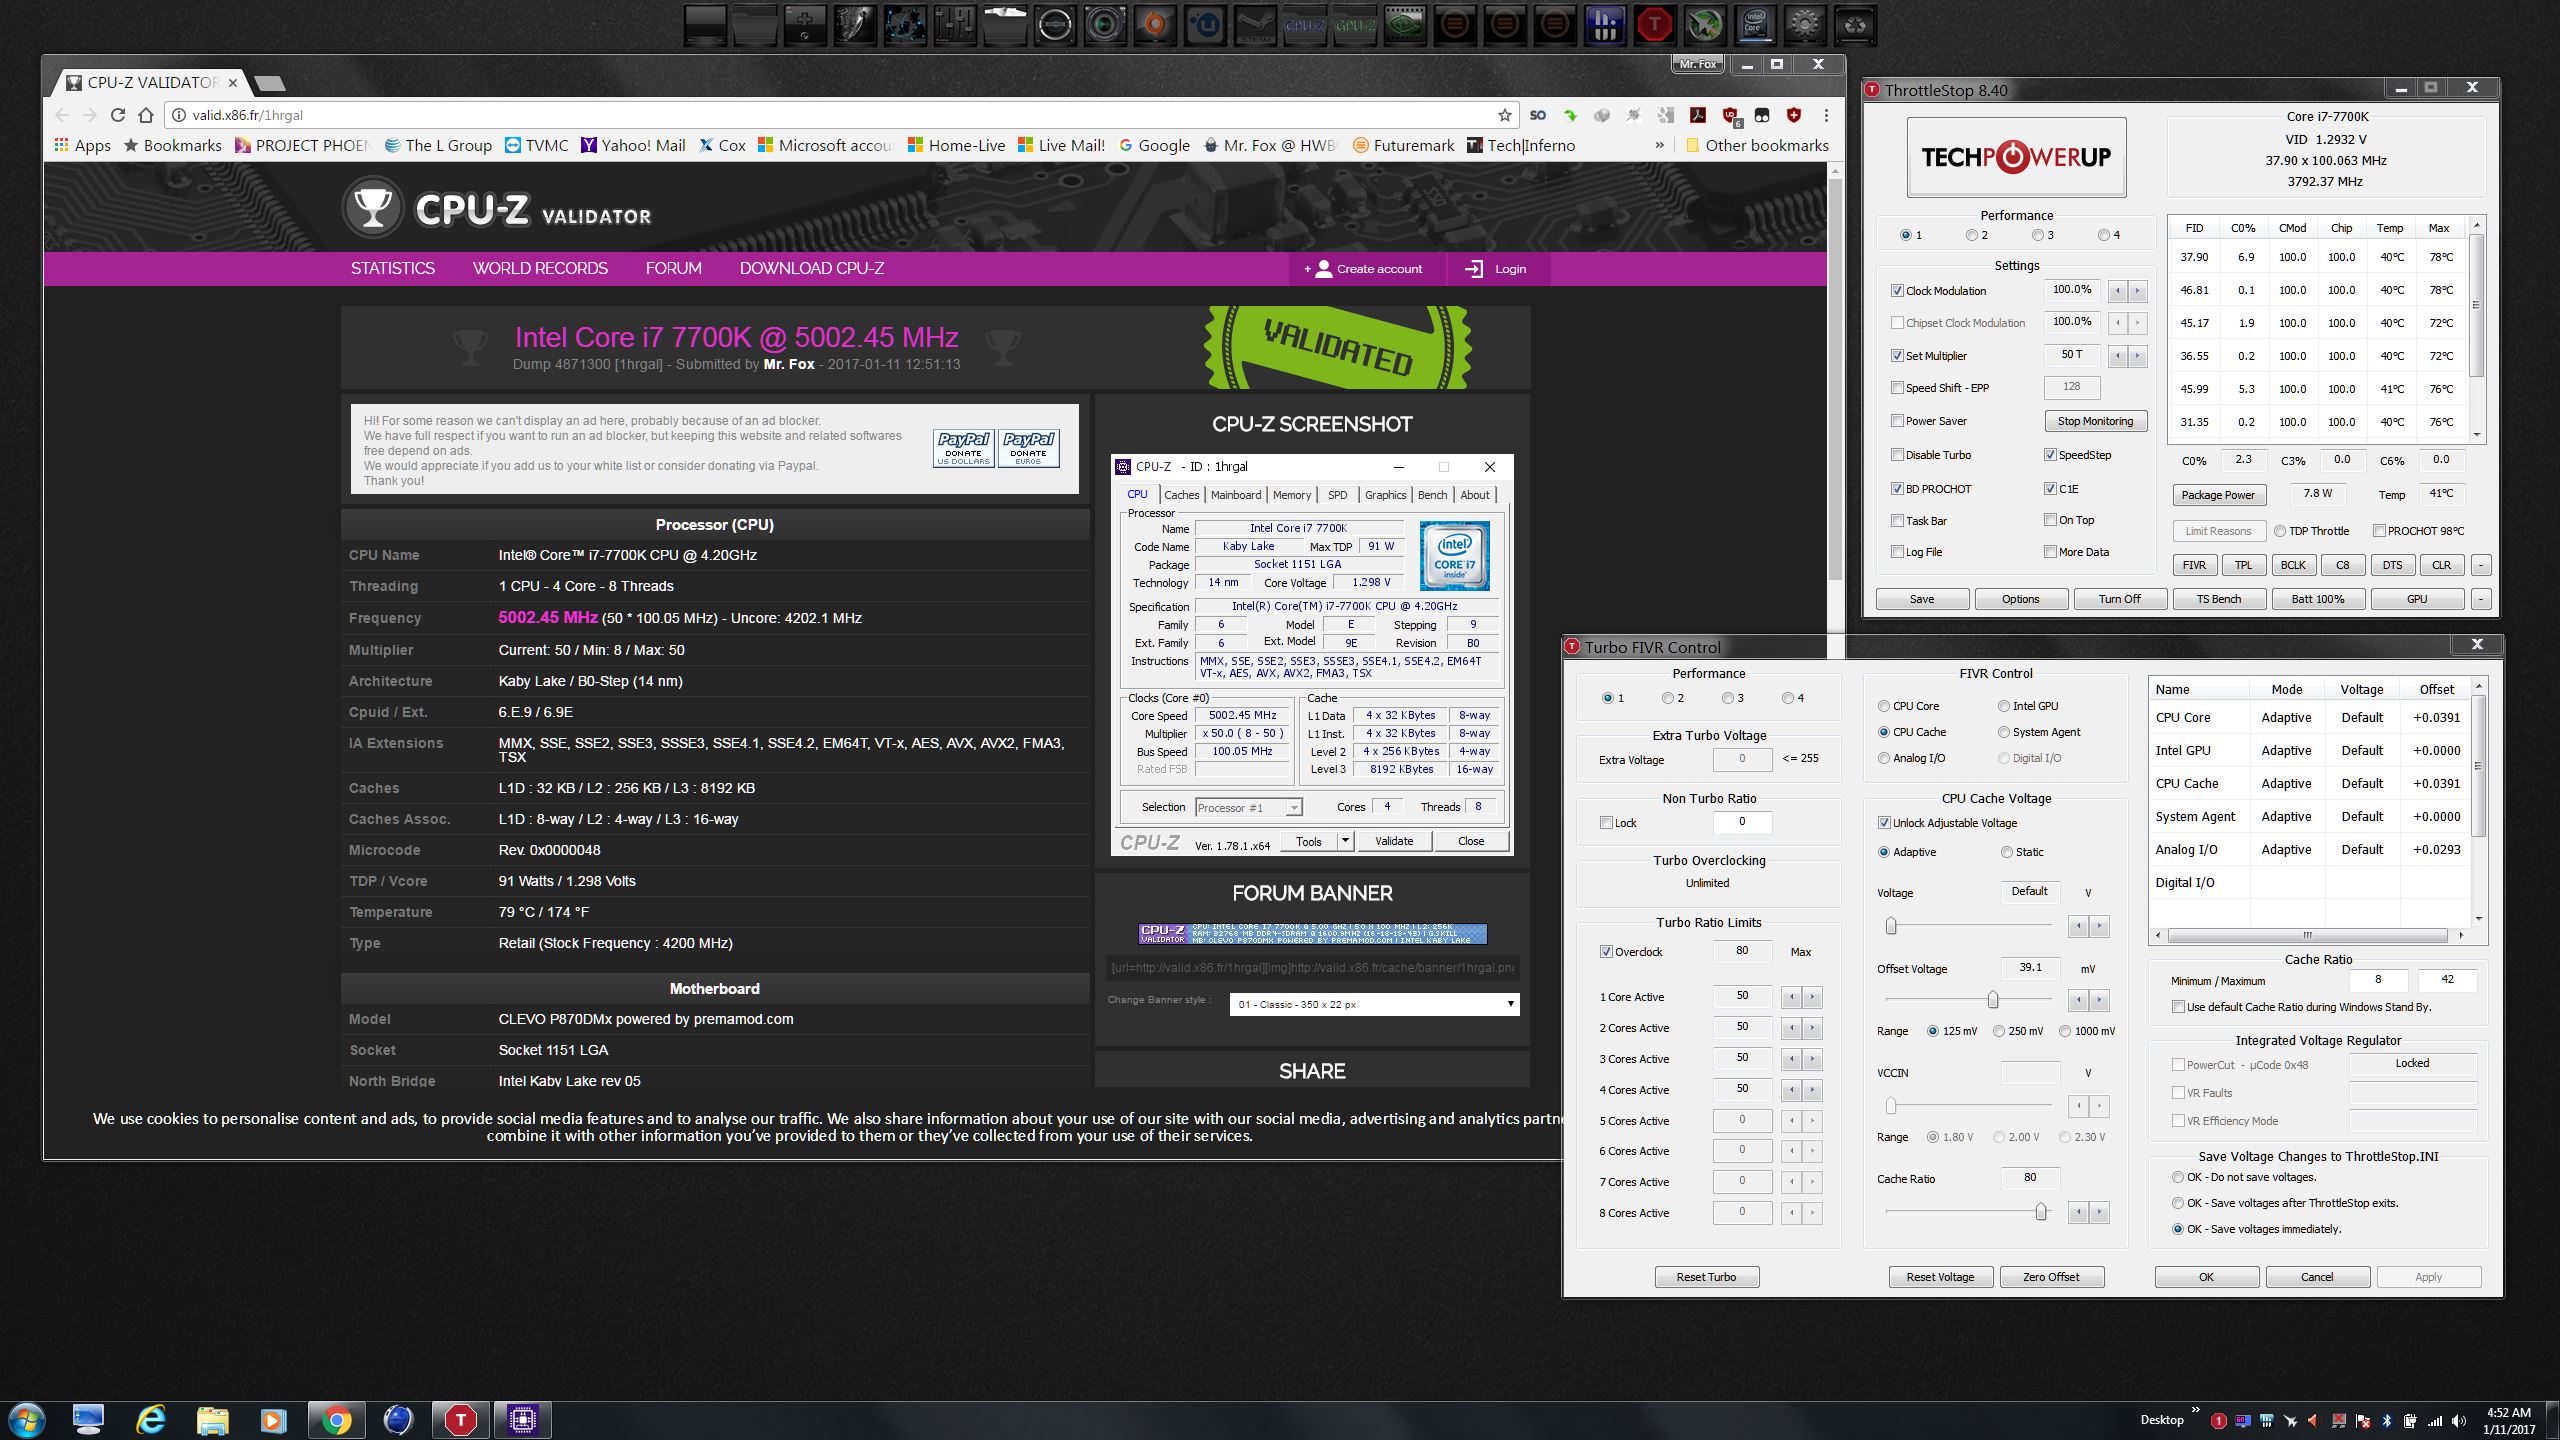This screenshot has width=2560, height=1440.
Task: Open the STATISTICS menu on the Validator site
Action: click(392, 268)
